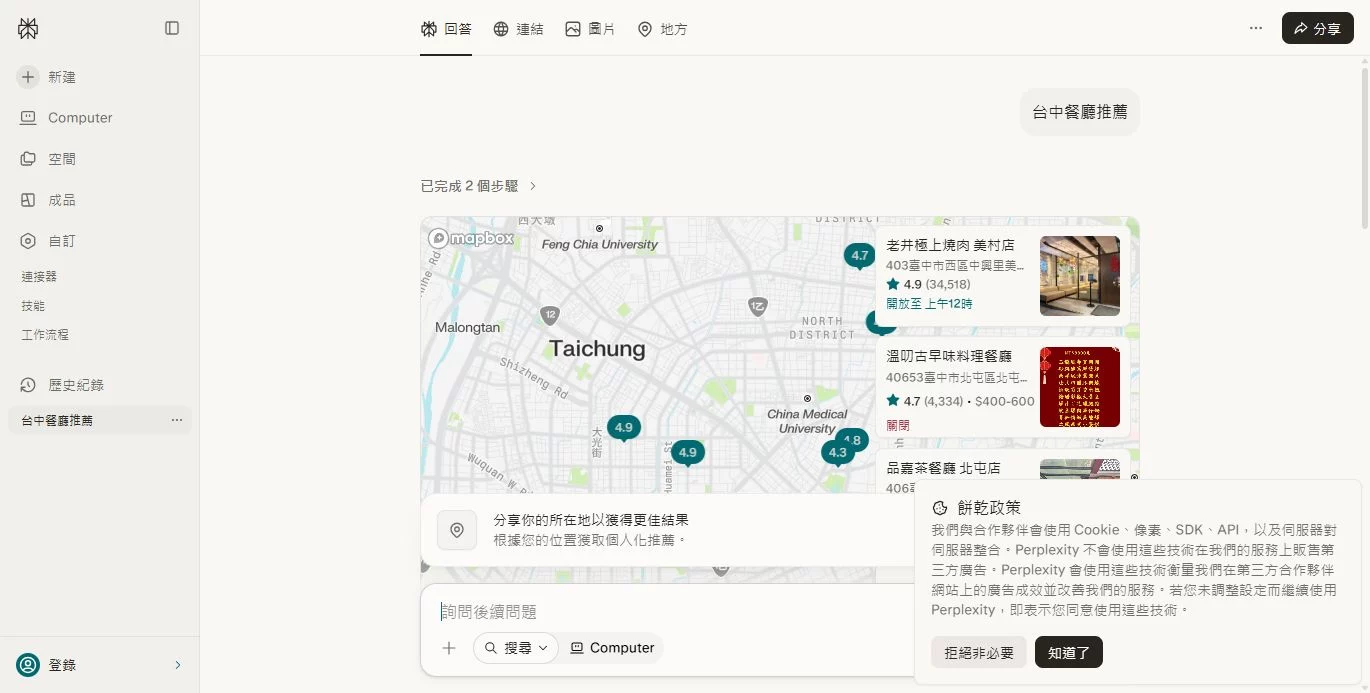Open the 搜尋 mode dropdown
The image size is (1370, 693).
click(516, 648)
